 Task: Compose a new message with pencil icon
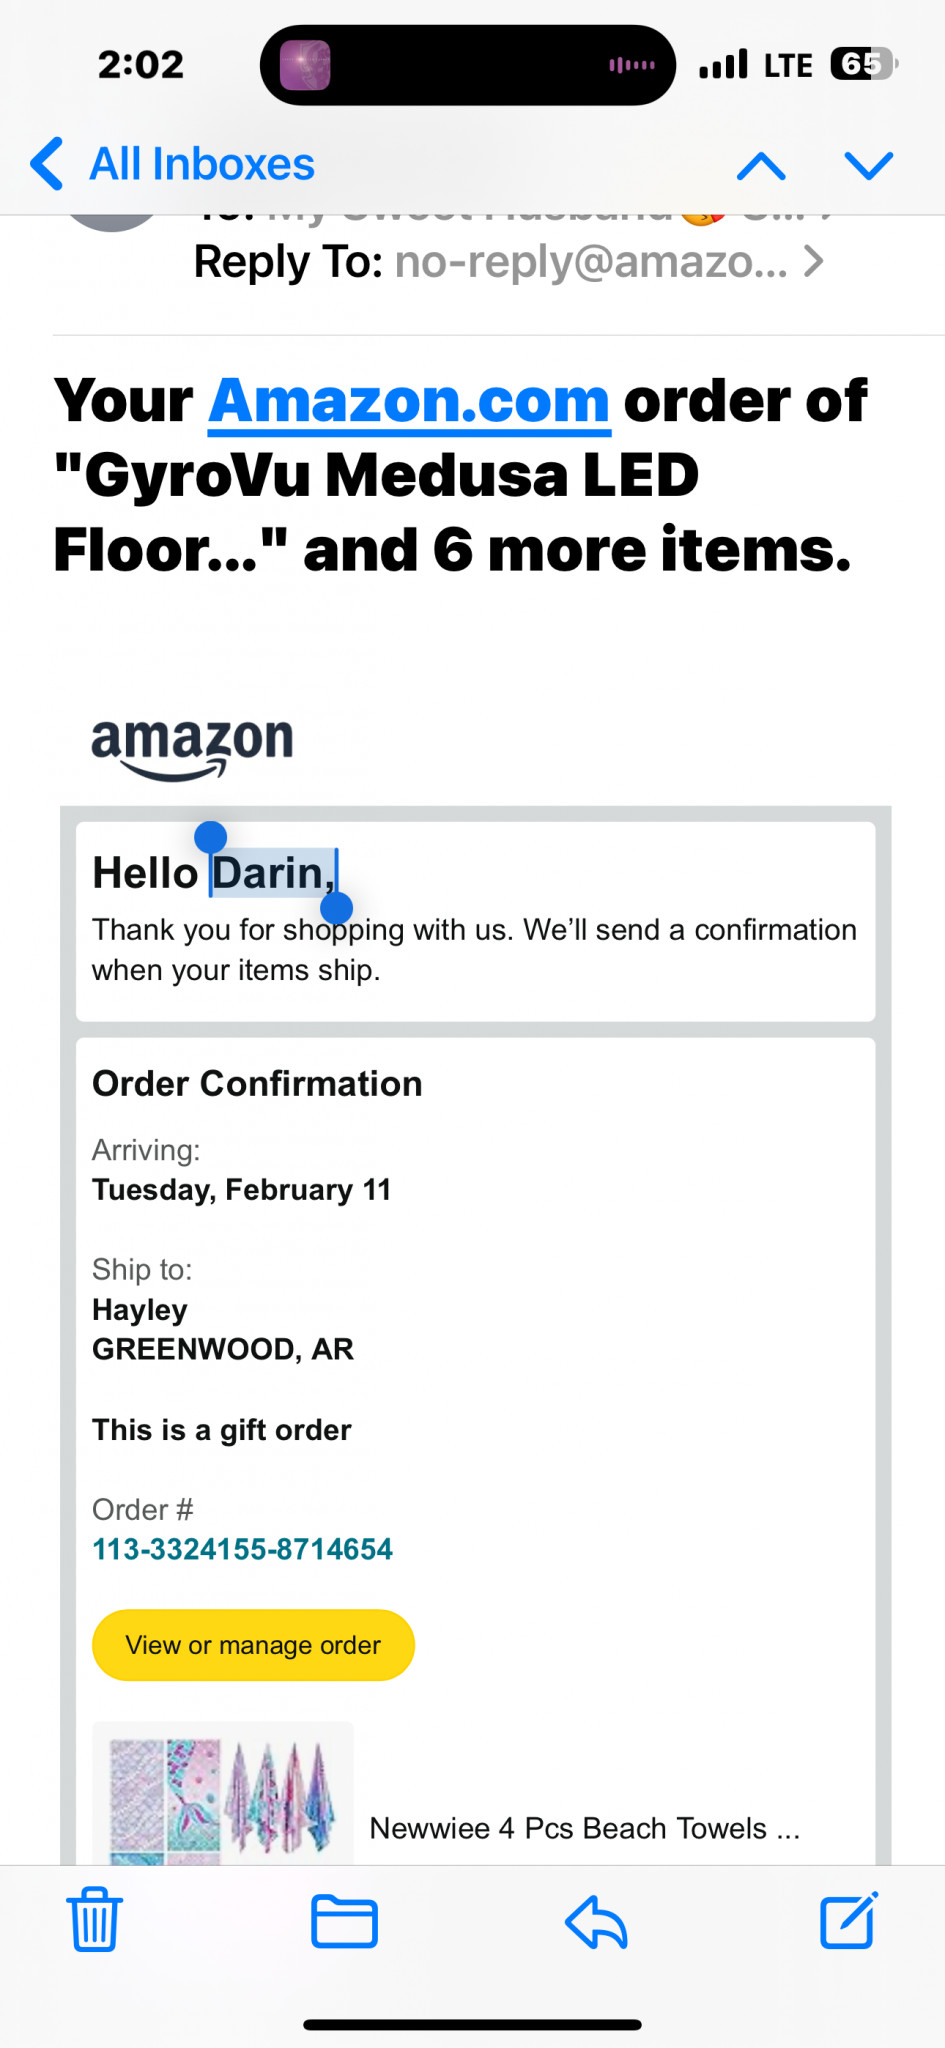click(x=849, y=1920)
